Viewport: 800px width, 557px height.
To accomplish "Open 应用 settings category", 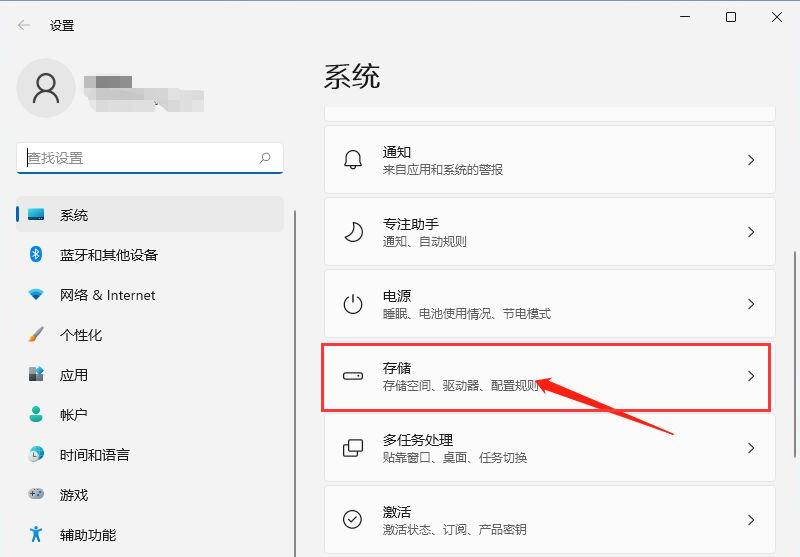I will (73, 374).
